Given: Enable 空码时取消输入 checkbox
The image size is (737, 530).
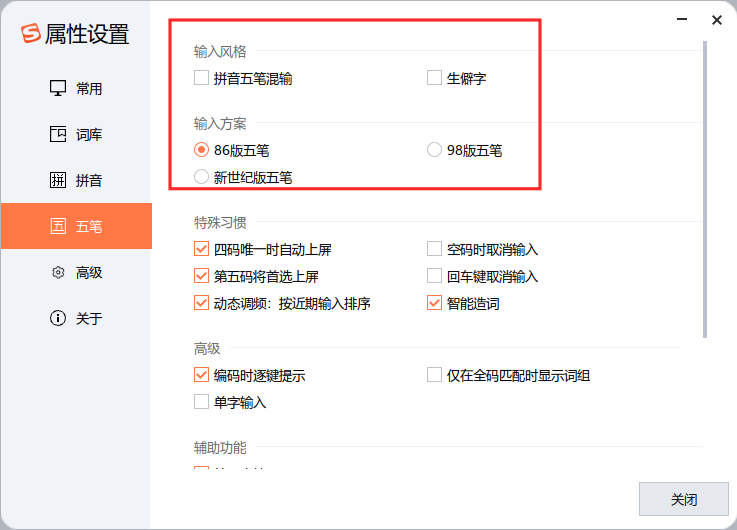Looking at the screenshot, I should [x=434, y=249].
